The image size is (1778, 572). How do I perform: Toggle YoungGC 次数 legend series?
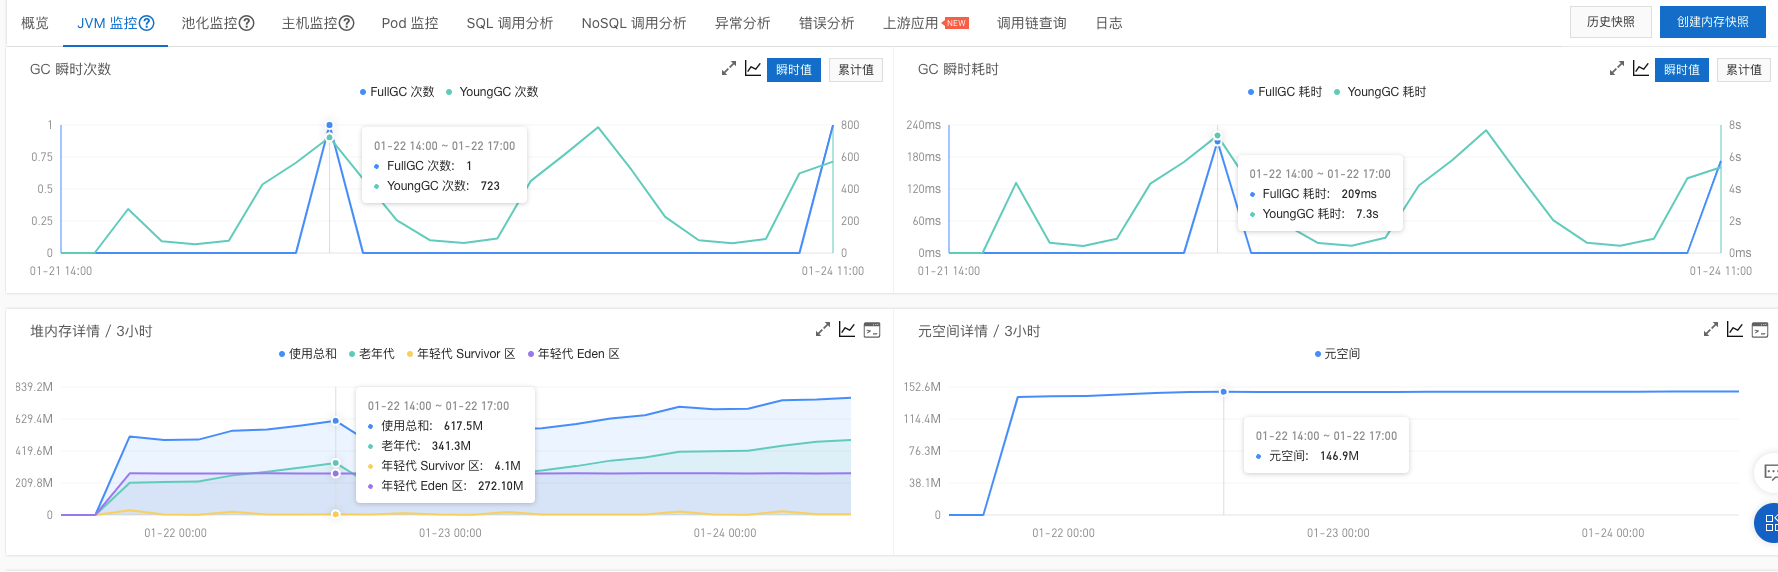click(x=493, y=92)
